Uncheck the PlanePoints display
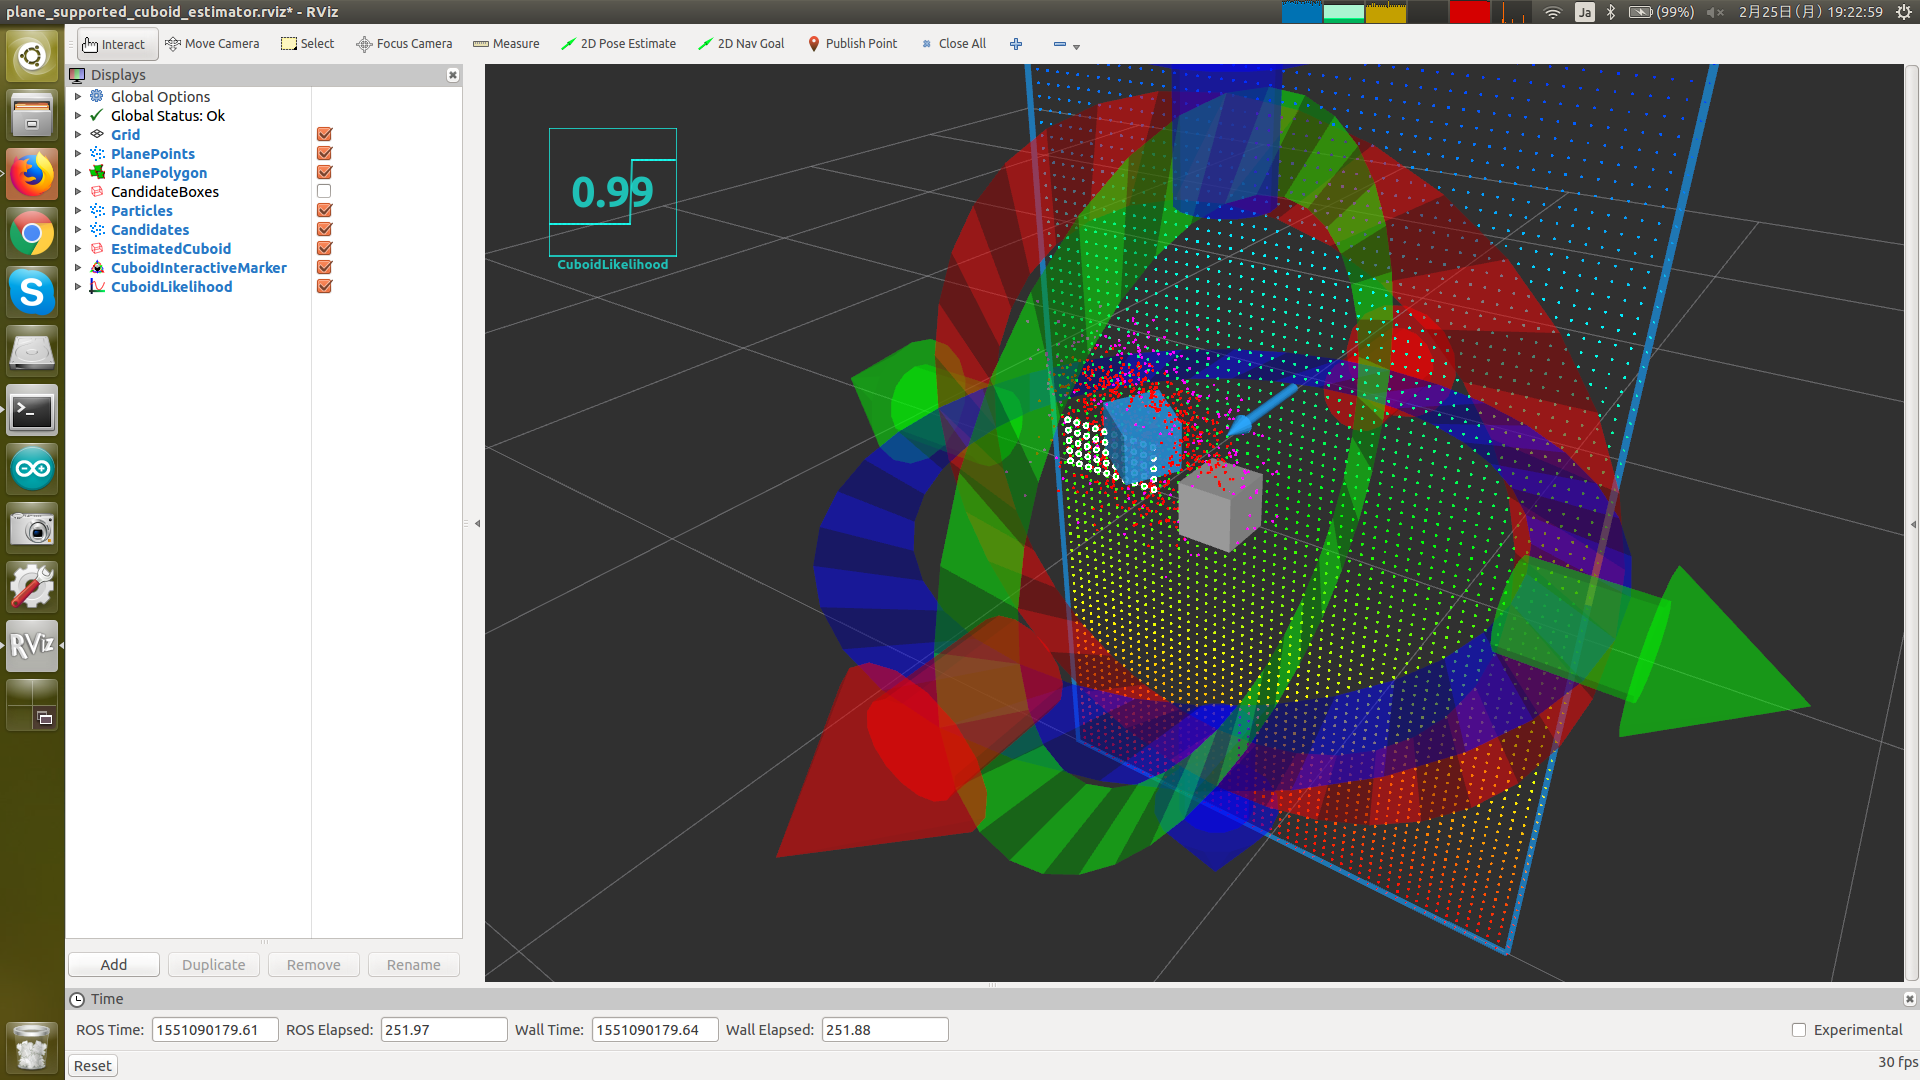This screenshot has width=1920, height=1080. 324,154
